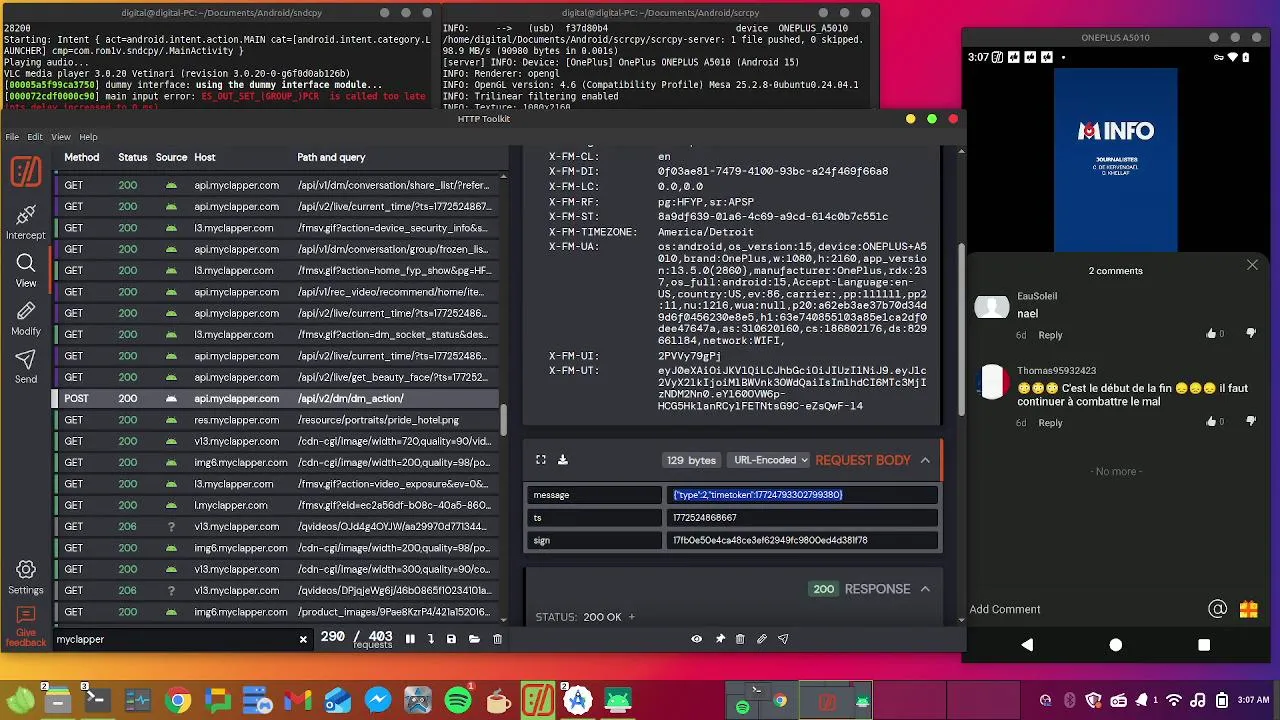Viewport: 1280px width, 720px height.
Task: Click the Host column header
Action: click(x=205, y=157)
